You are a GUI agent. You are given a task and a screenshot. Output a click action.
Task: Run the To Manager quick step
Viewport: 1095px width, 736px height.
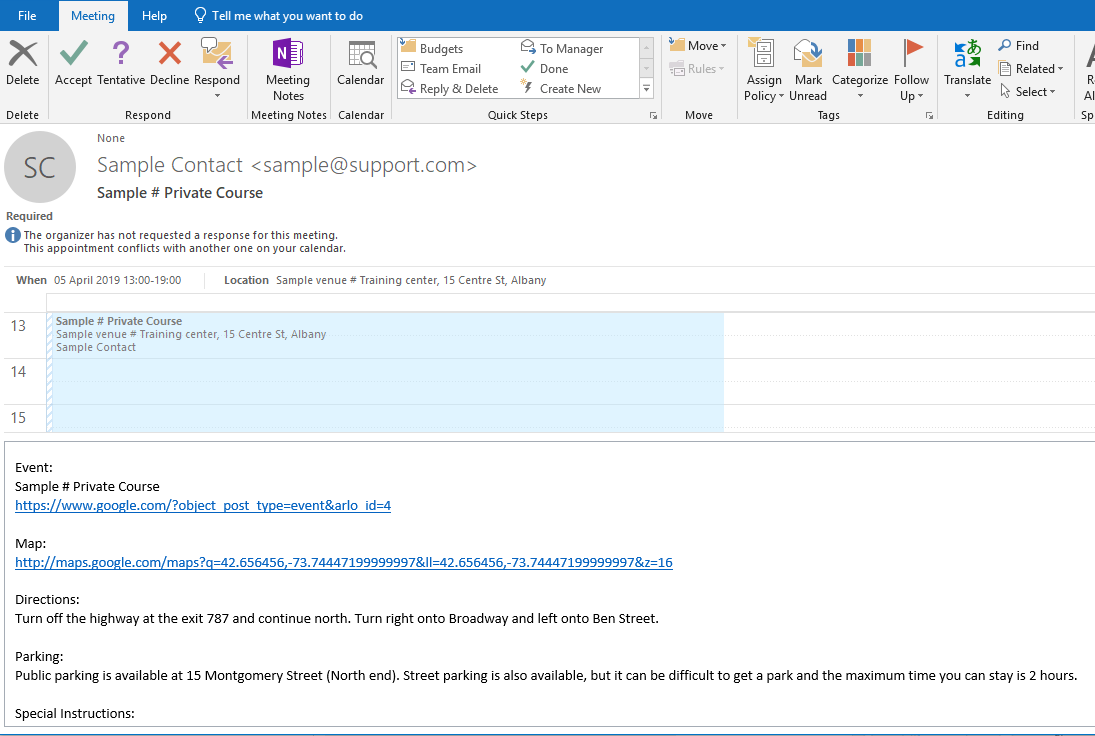[x=562, y=48]
